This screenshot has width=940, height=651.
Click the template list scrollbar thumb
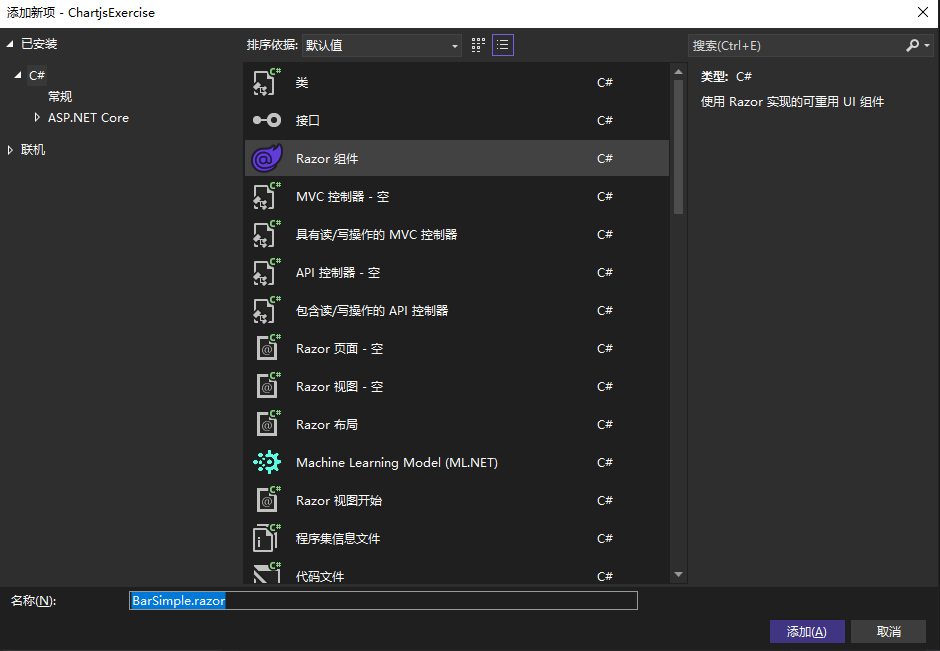(x=678, y=147)
